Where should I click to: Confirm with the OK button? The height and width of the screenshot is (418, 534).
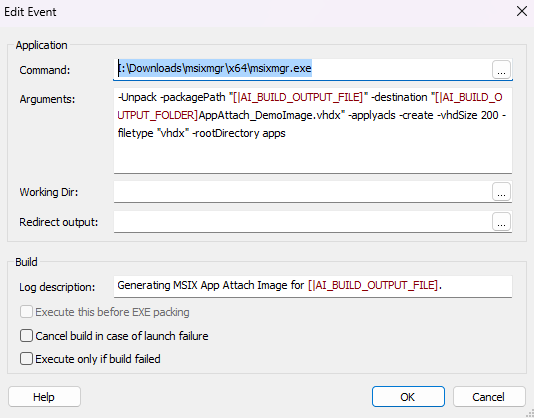[x=408, y=397]
